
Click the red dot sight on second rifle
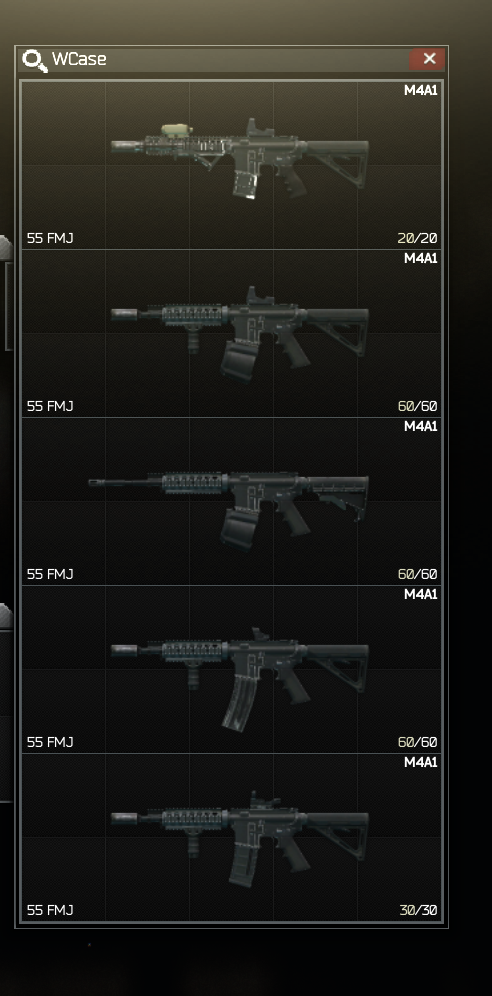(x=259, y=296)
